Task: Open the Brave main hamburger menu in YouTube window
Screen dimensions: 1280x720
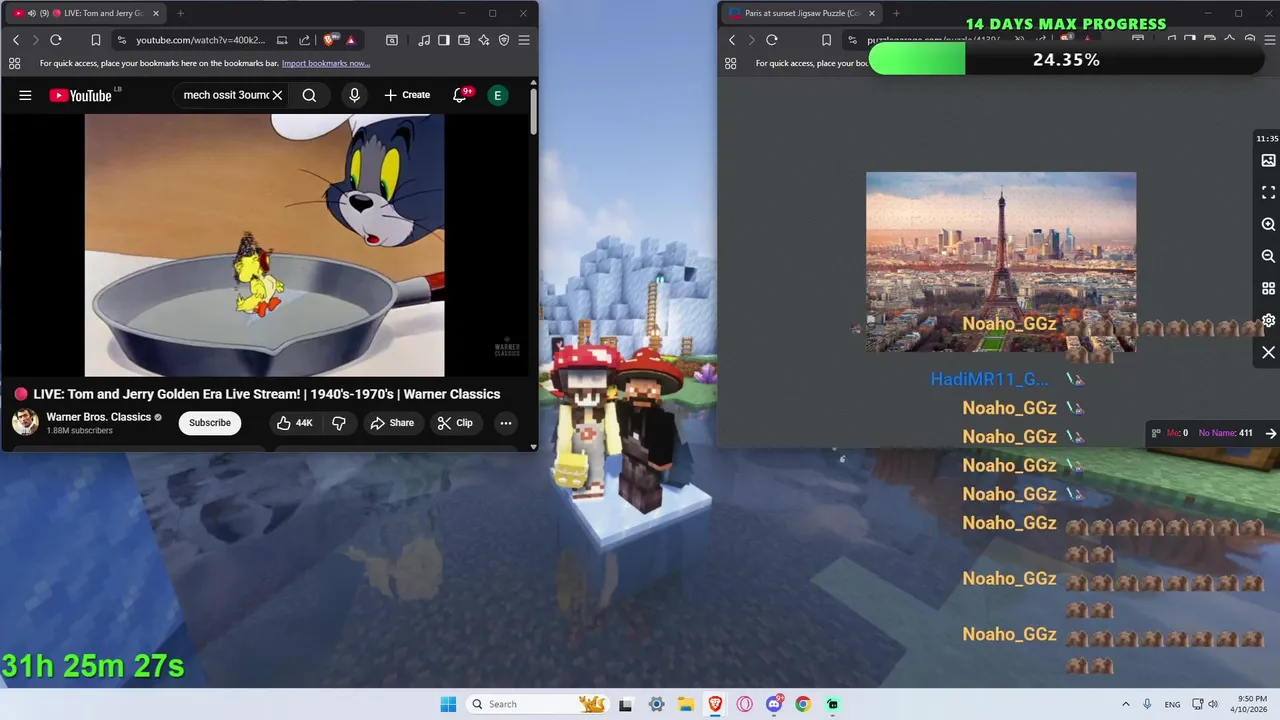Action: tap(524, 40)
